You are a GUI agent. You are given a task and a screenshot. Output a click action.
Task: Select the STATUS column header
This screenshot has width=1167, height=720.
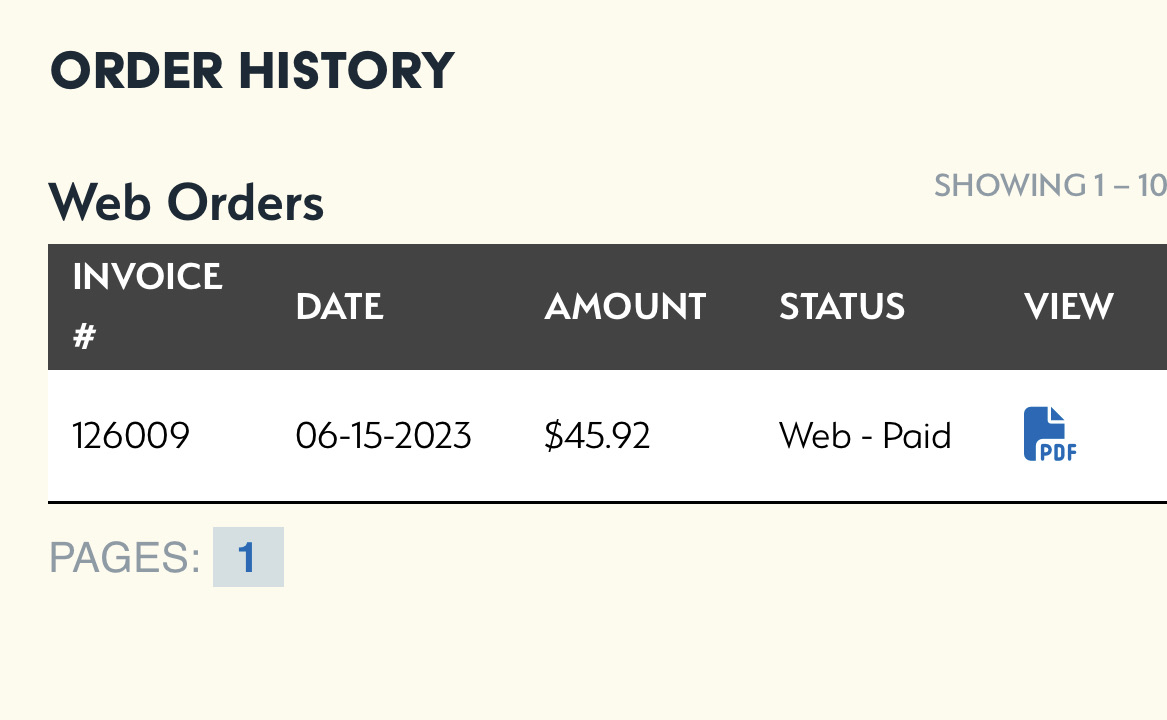(x=842, y=307)
